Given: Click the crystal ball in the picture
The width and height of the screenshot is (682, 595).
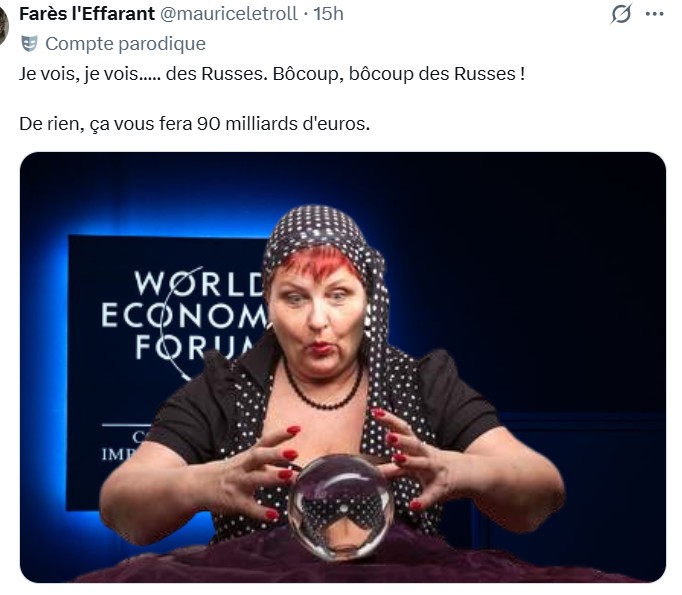Looking at the screenshot, I should [x=341, y=507].
